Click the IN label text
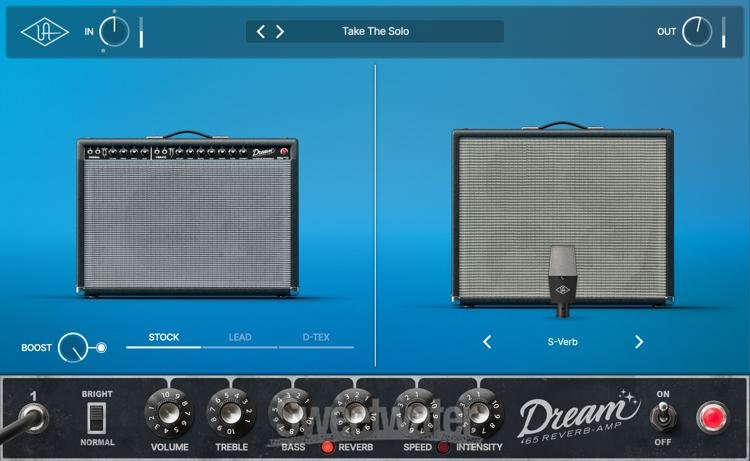The image size is (750, 461). pyautogui.click(x=89, y=32)
